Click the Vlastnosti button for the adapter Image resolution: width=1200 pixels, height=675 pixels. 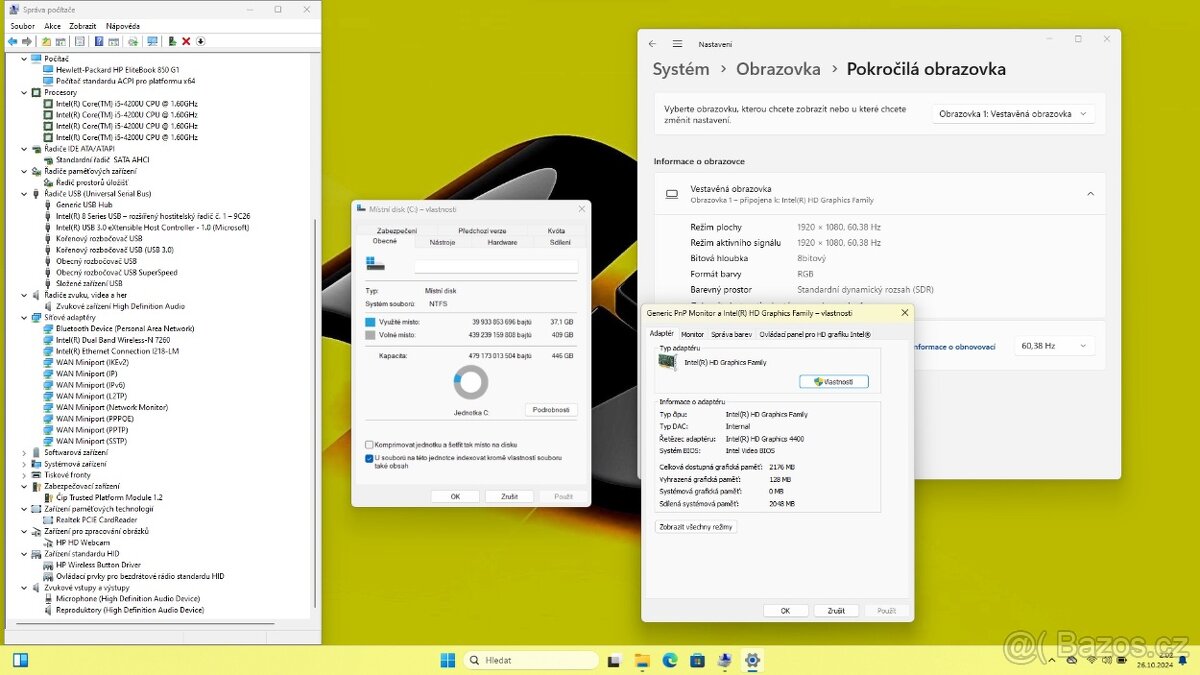(834, 382)
